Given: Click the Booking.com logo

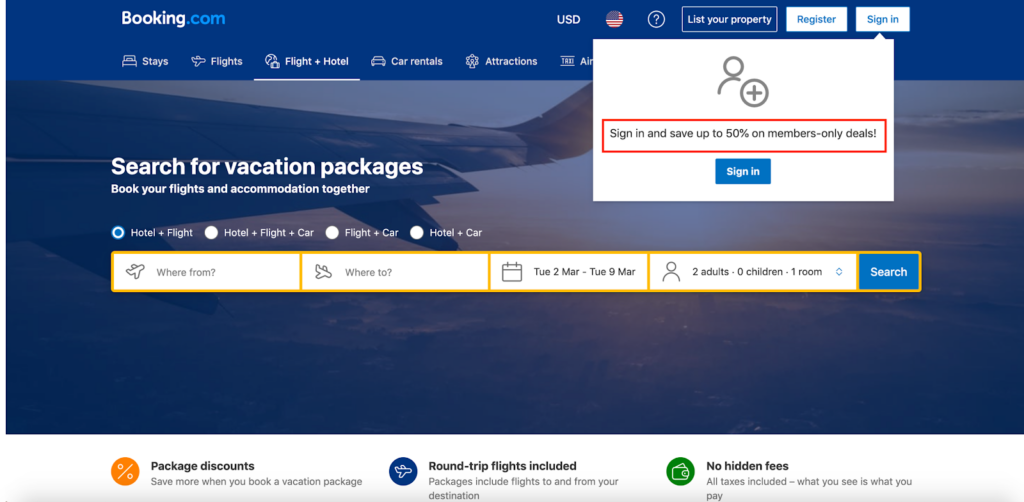Looking at the screenshot, I should click(x=173, y=18).
